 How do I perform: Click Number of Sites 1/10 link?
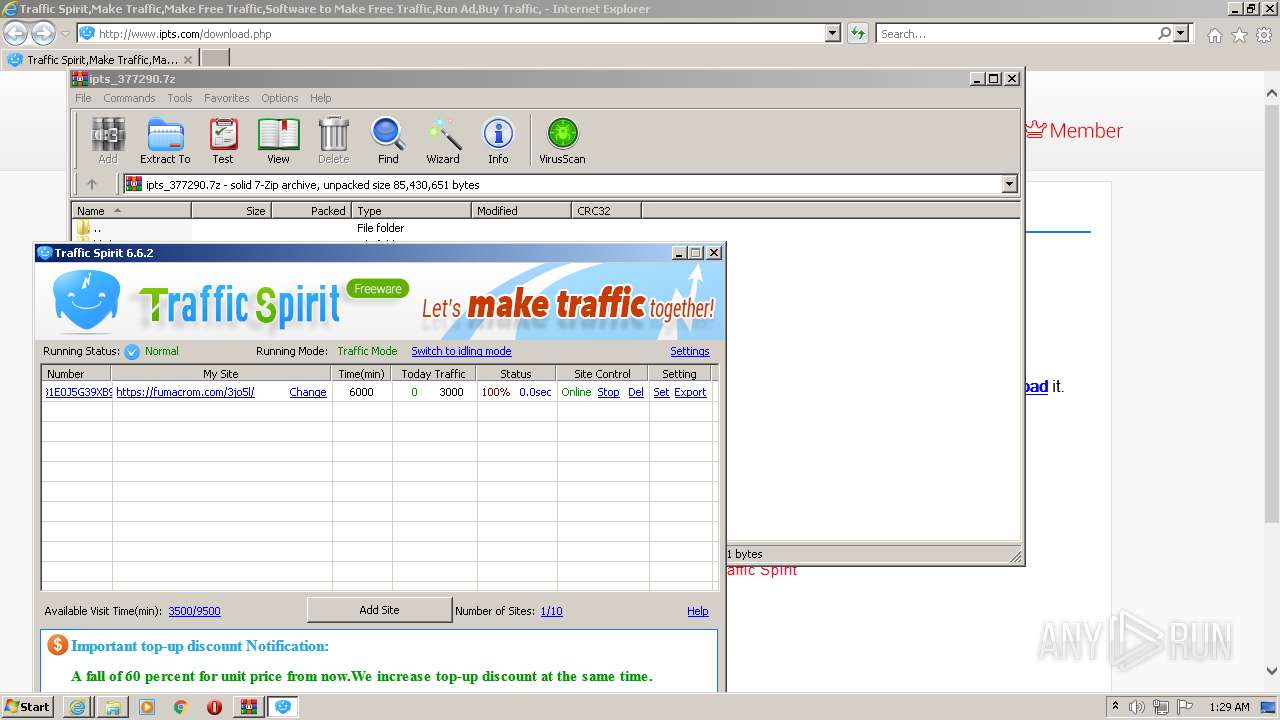click(x=552, y=611)
